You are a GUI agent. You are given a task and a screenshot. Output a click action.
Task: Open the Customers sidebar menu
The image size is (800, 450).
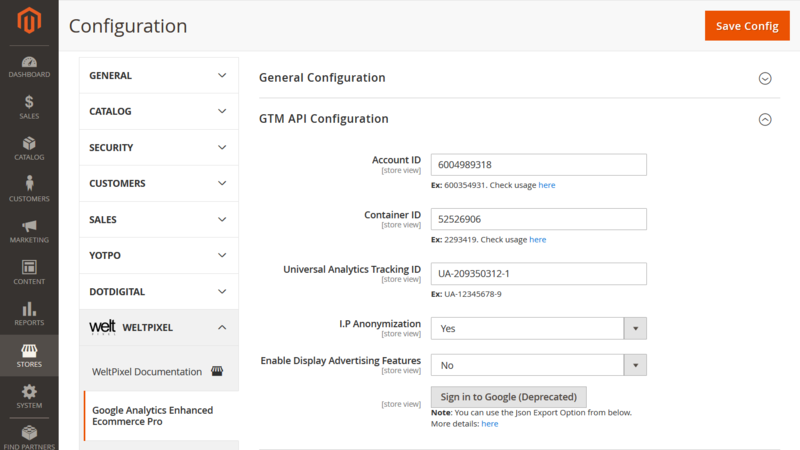[29, 189]
